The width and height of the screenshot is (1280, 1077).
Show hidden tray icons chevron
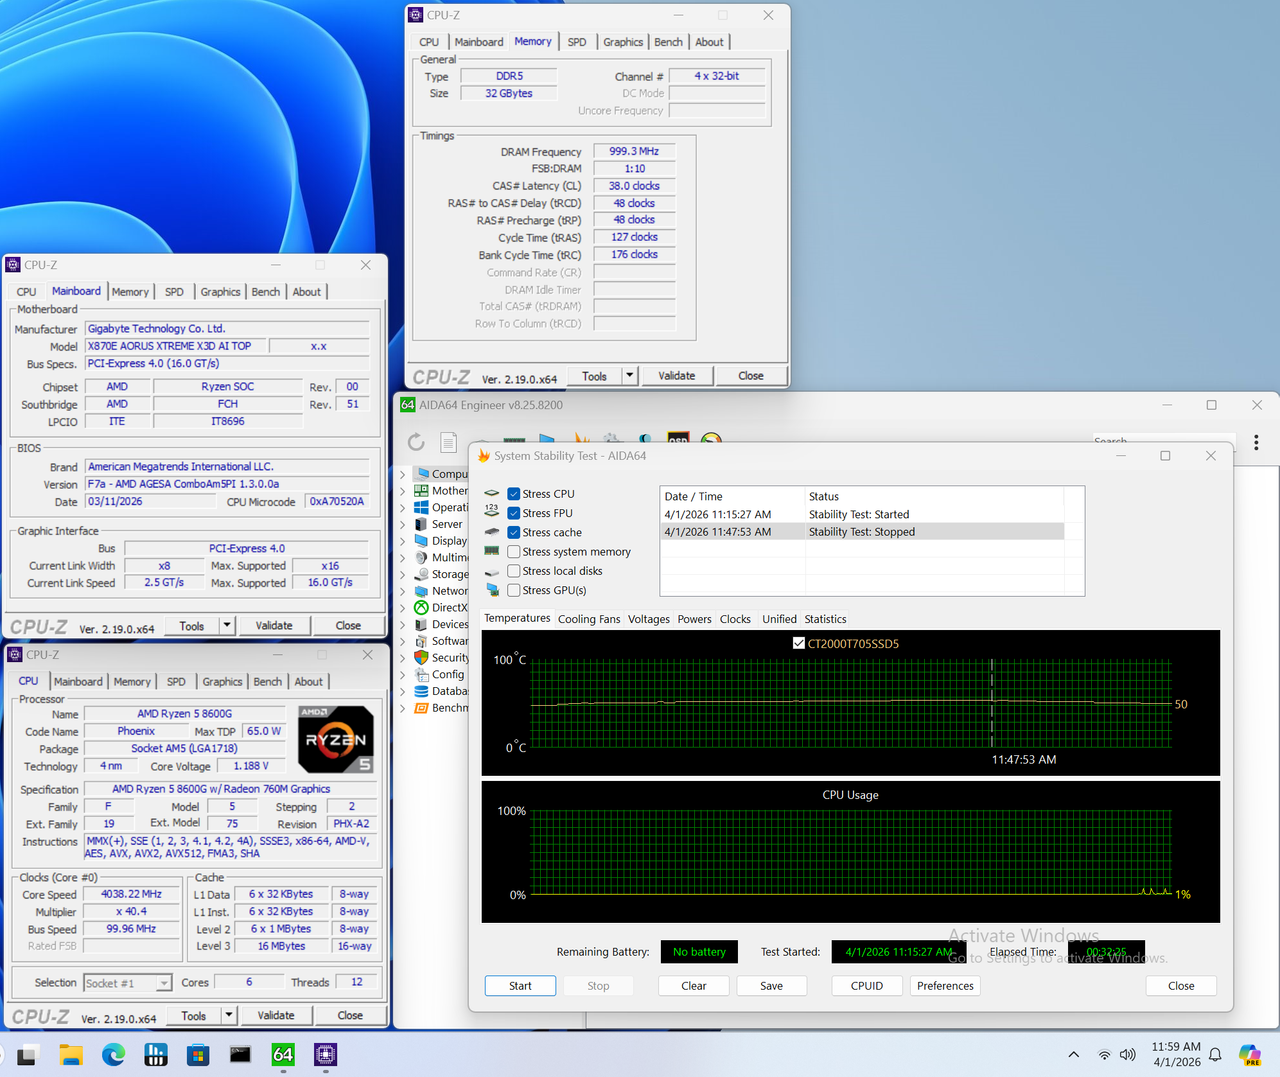click(1073, 1055)
